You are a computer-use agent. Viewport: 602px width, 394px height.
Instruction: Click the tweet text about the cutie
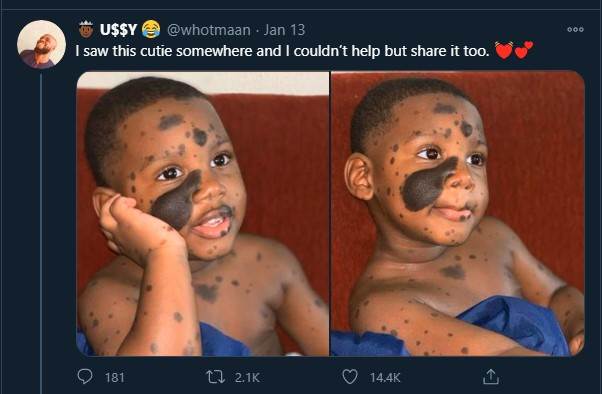pos(282,51)
